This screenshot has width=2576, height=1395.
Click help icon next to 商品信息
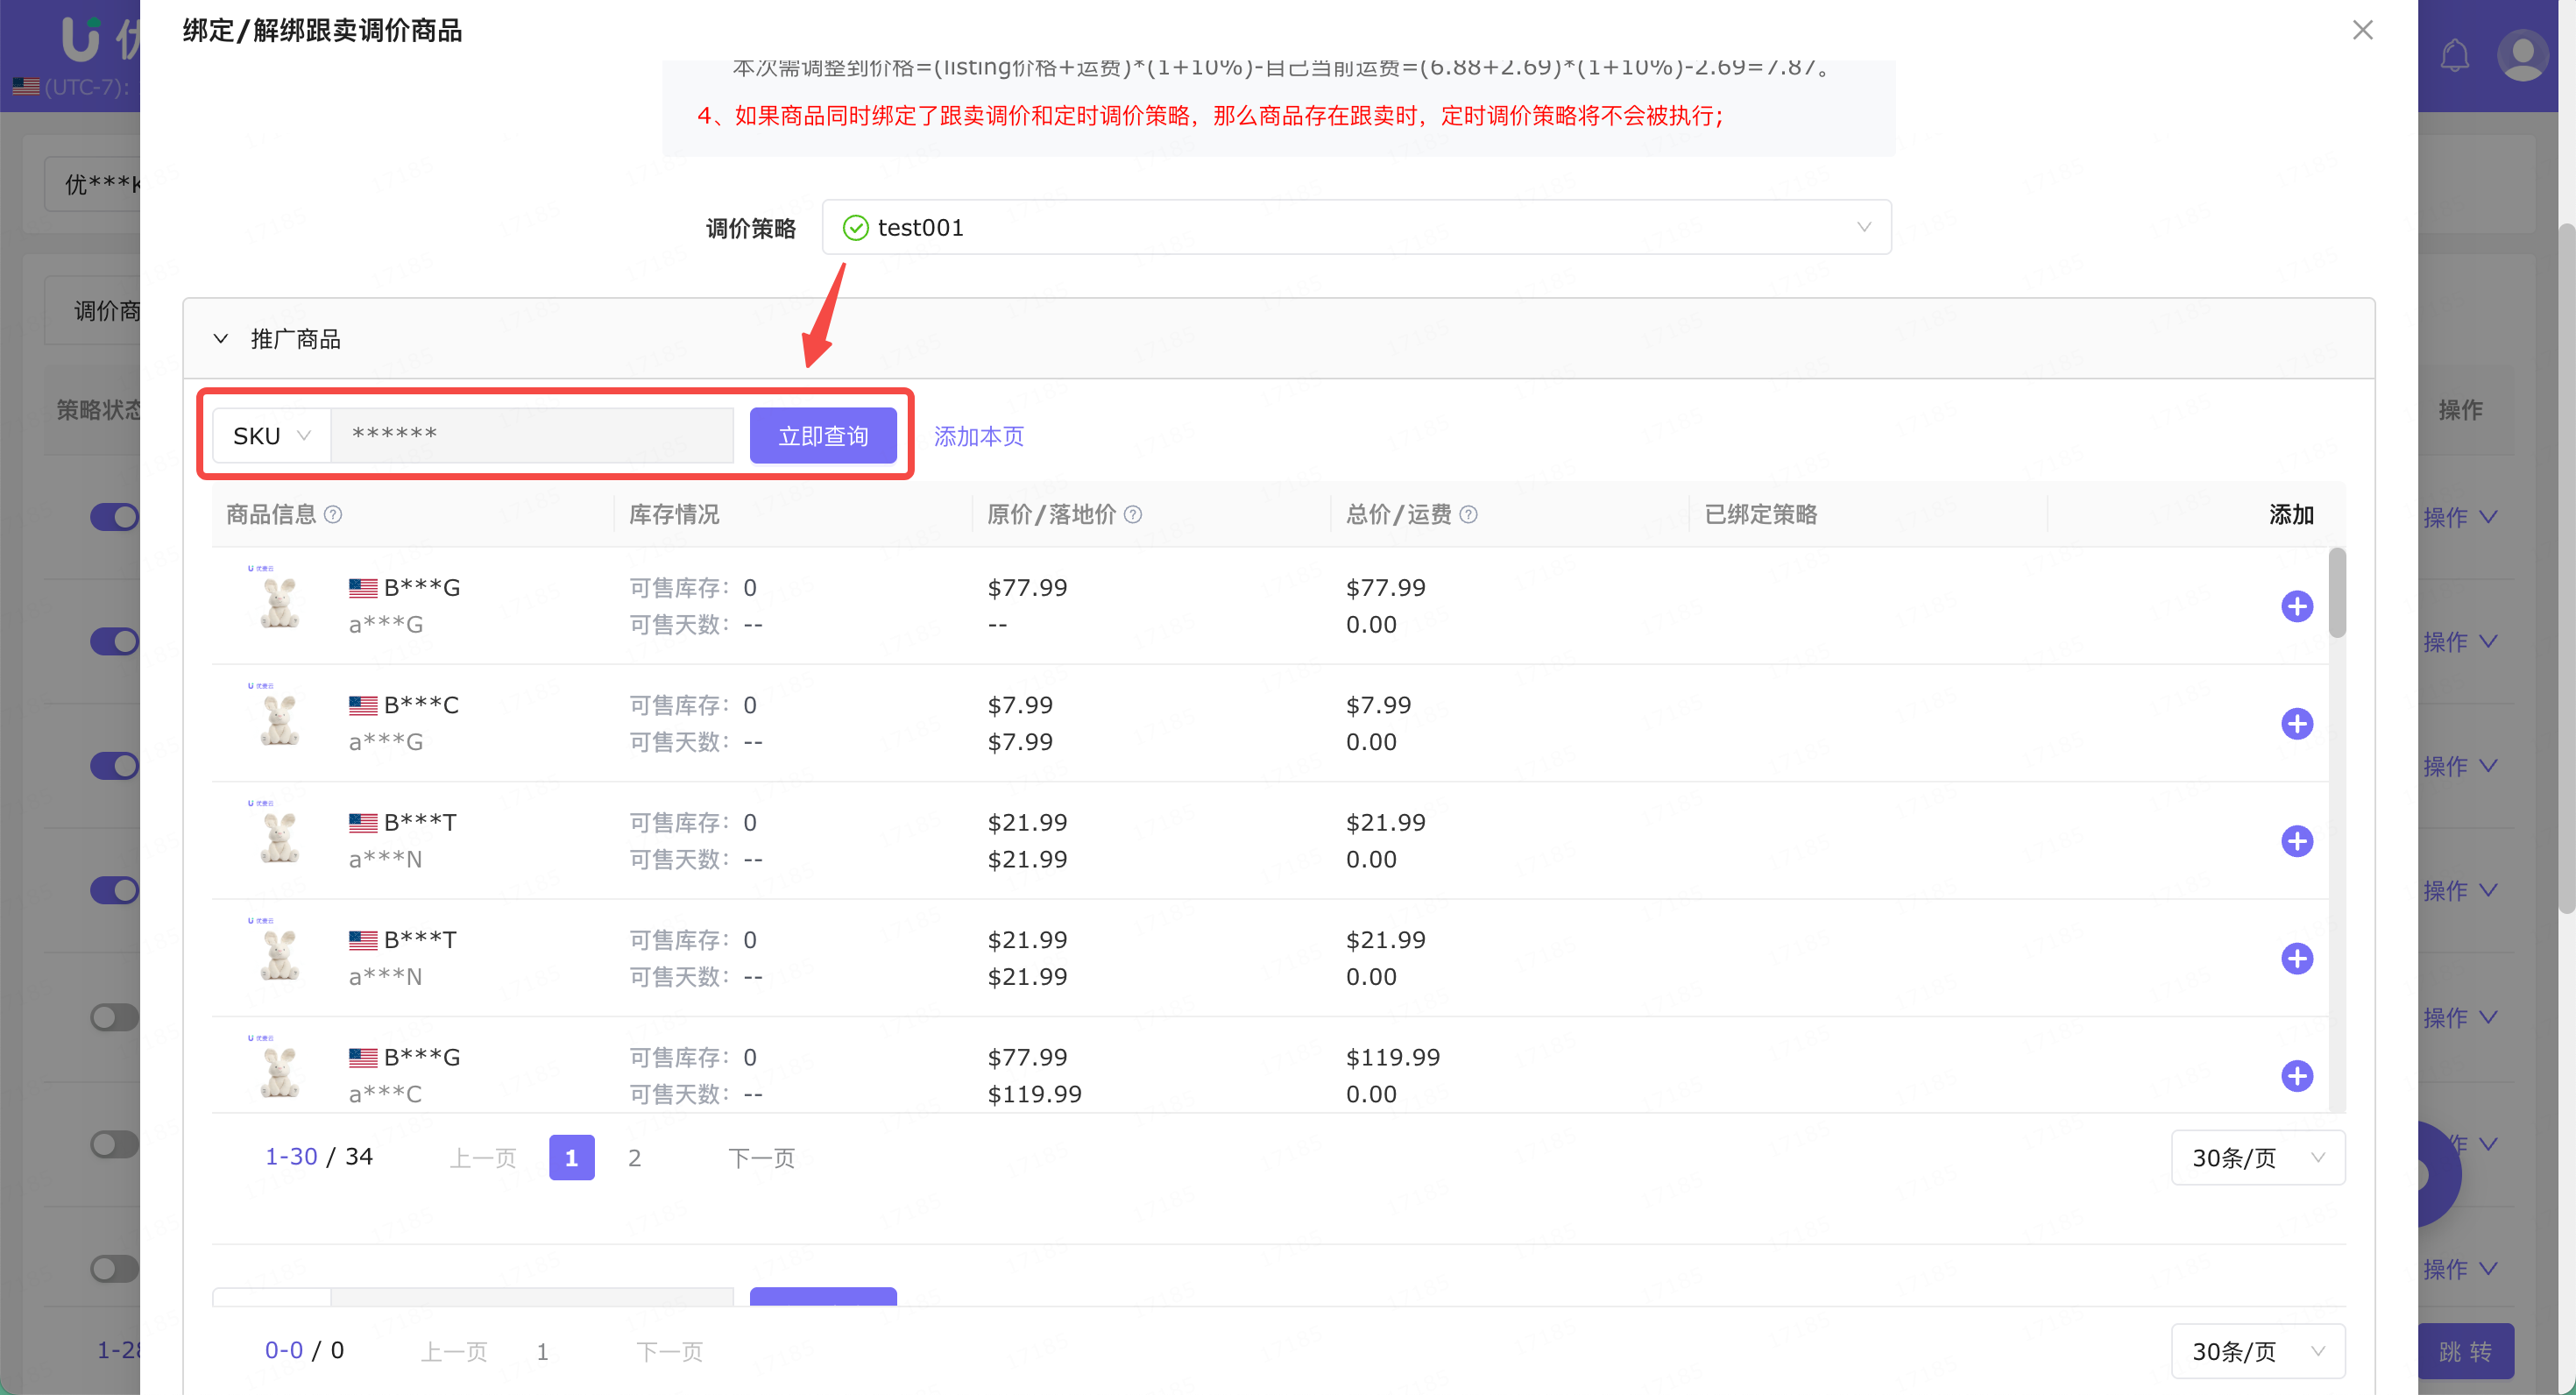(333, 514)
